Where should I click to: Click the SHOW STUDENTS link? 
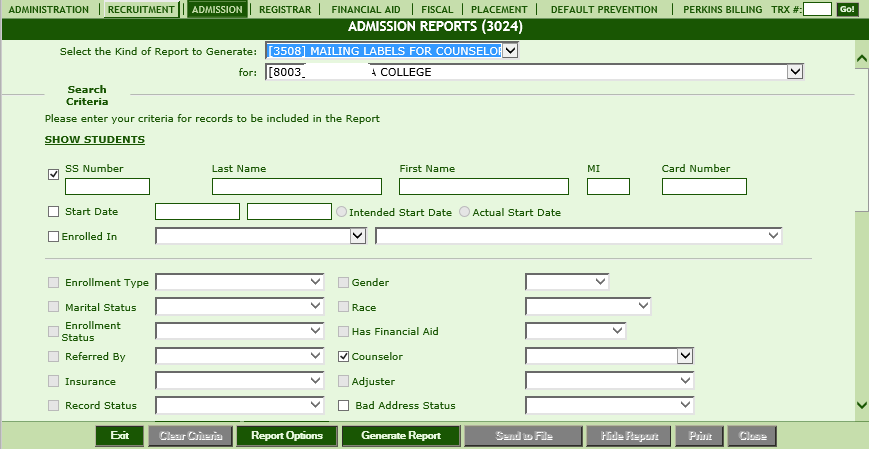[95, 140]
